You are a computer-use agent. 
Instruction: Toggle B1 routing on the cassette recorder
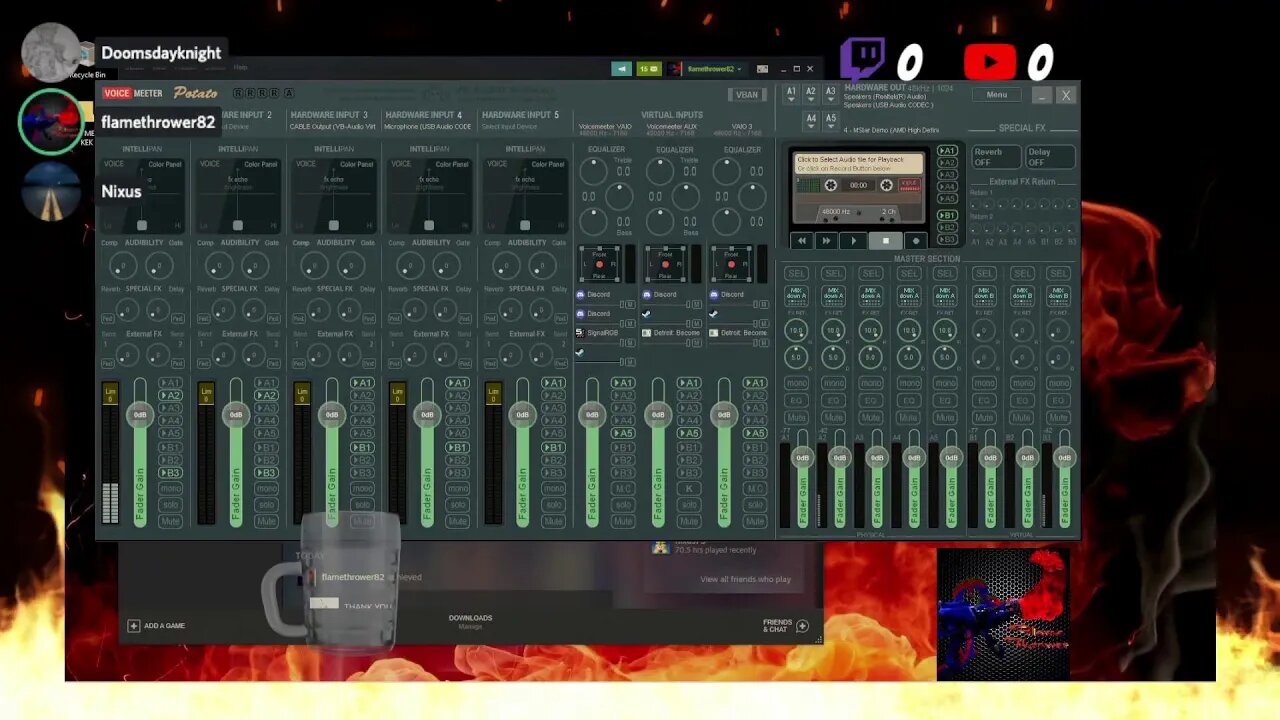[947, 215]
